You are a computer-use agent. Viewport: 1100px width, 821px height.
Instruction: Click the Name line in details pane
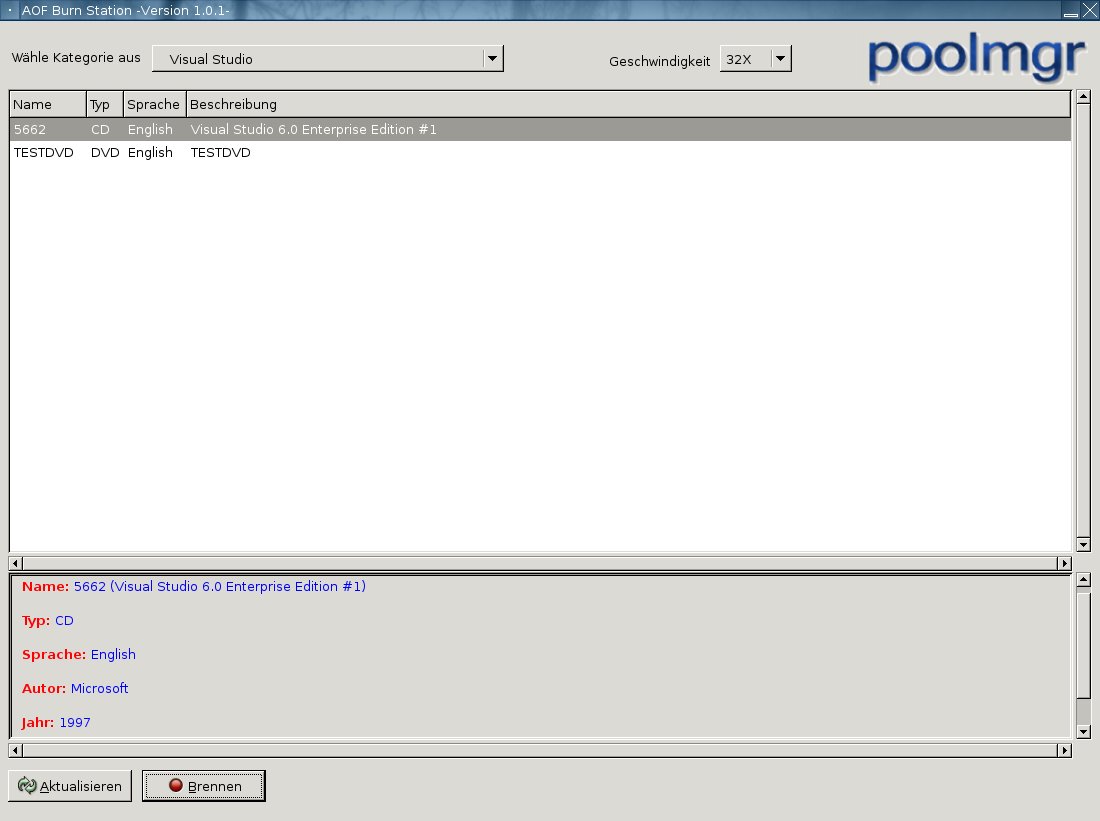pos(194,587)
